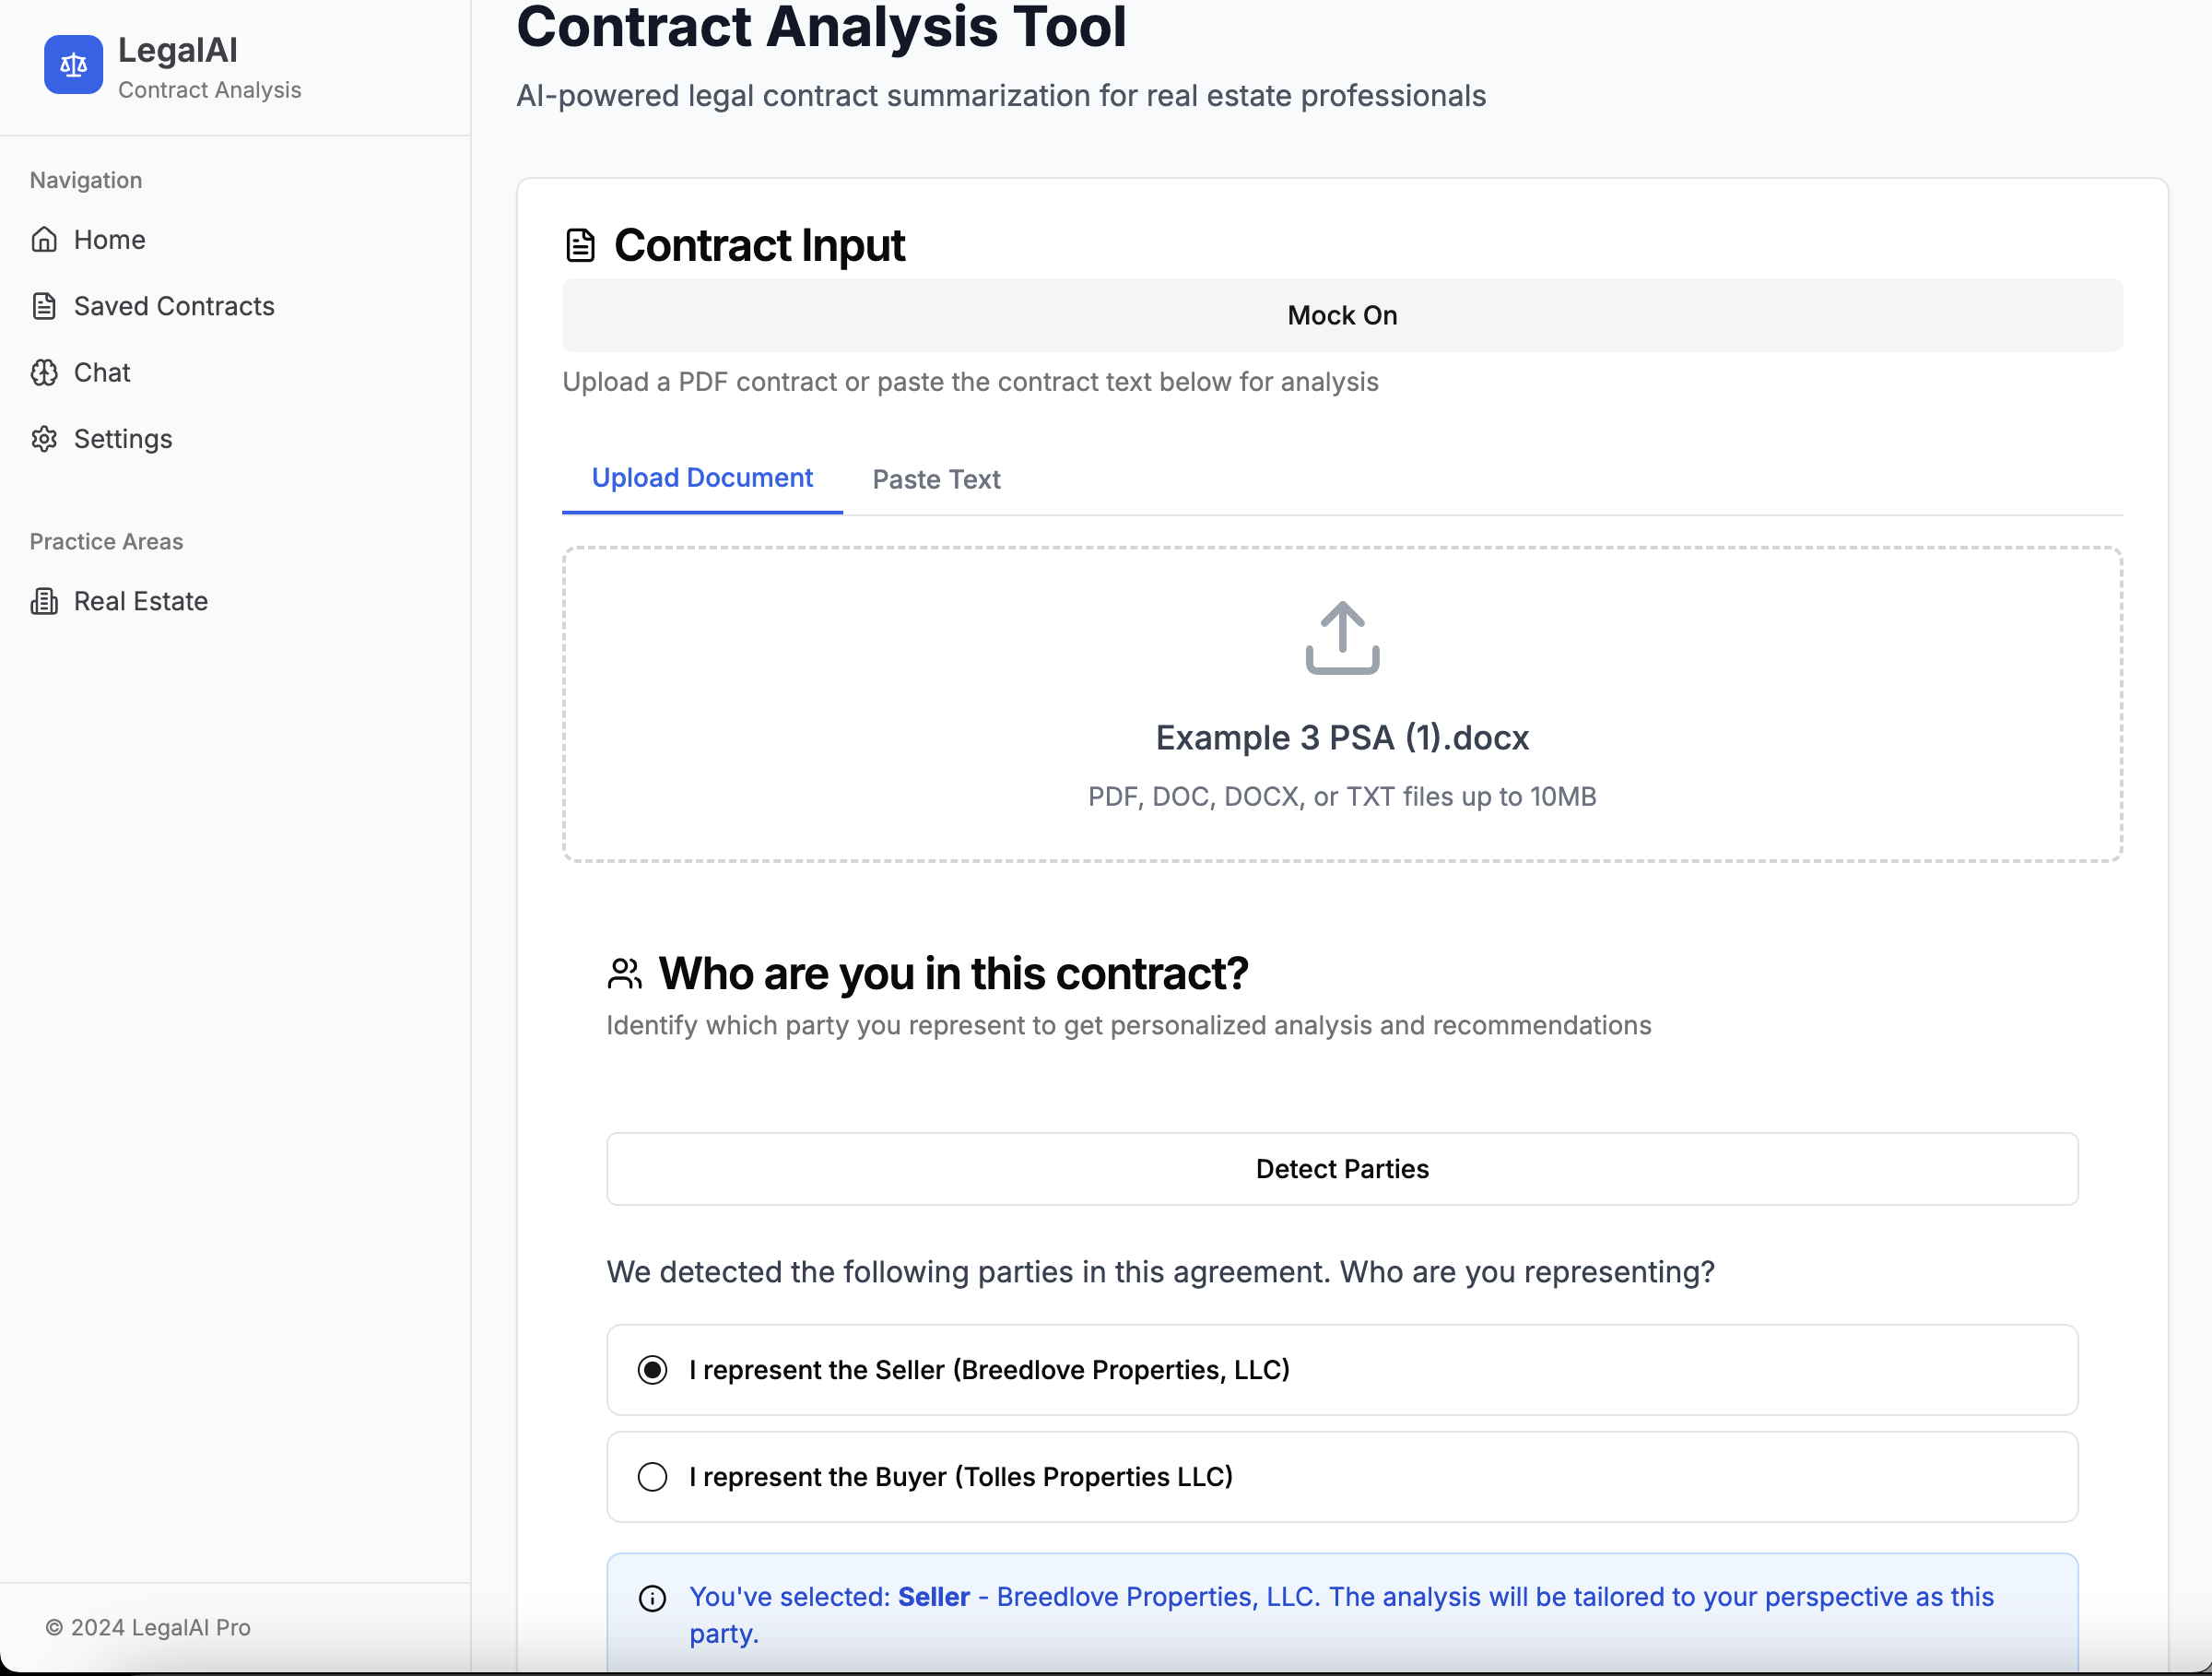This screenshot has width=2212, height=1676.
Task: Select the Home house icon in sidebar
Action: [x=45, y=239]
